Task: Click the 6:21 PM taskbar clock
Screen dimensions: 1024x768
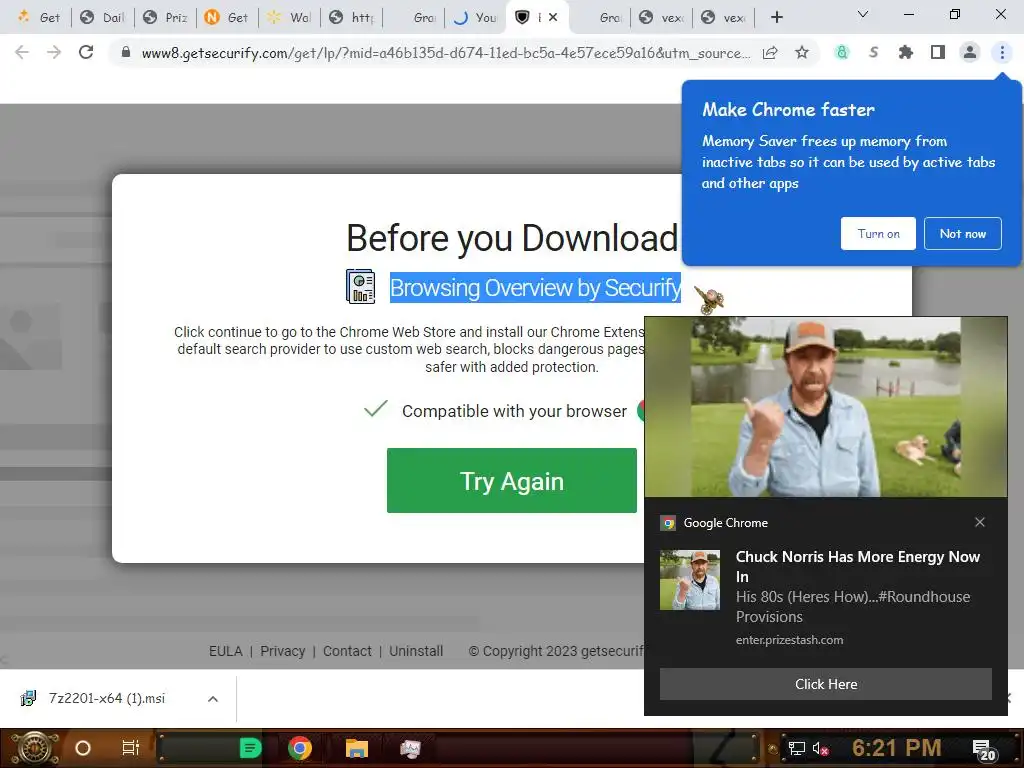Action: (897, 748)
